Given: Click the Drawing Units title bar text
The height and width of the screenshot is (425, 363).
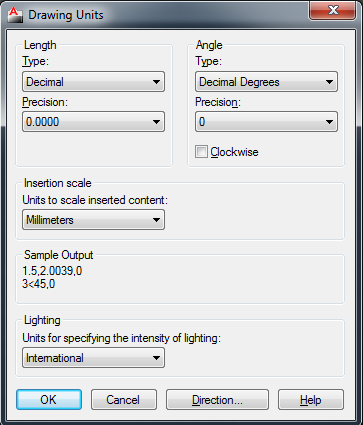Looking at the screenshot, I should tap(66, 15).
